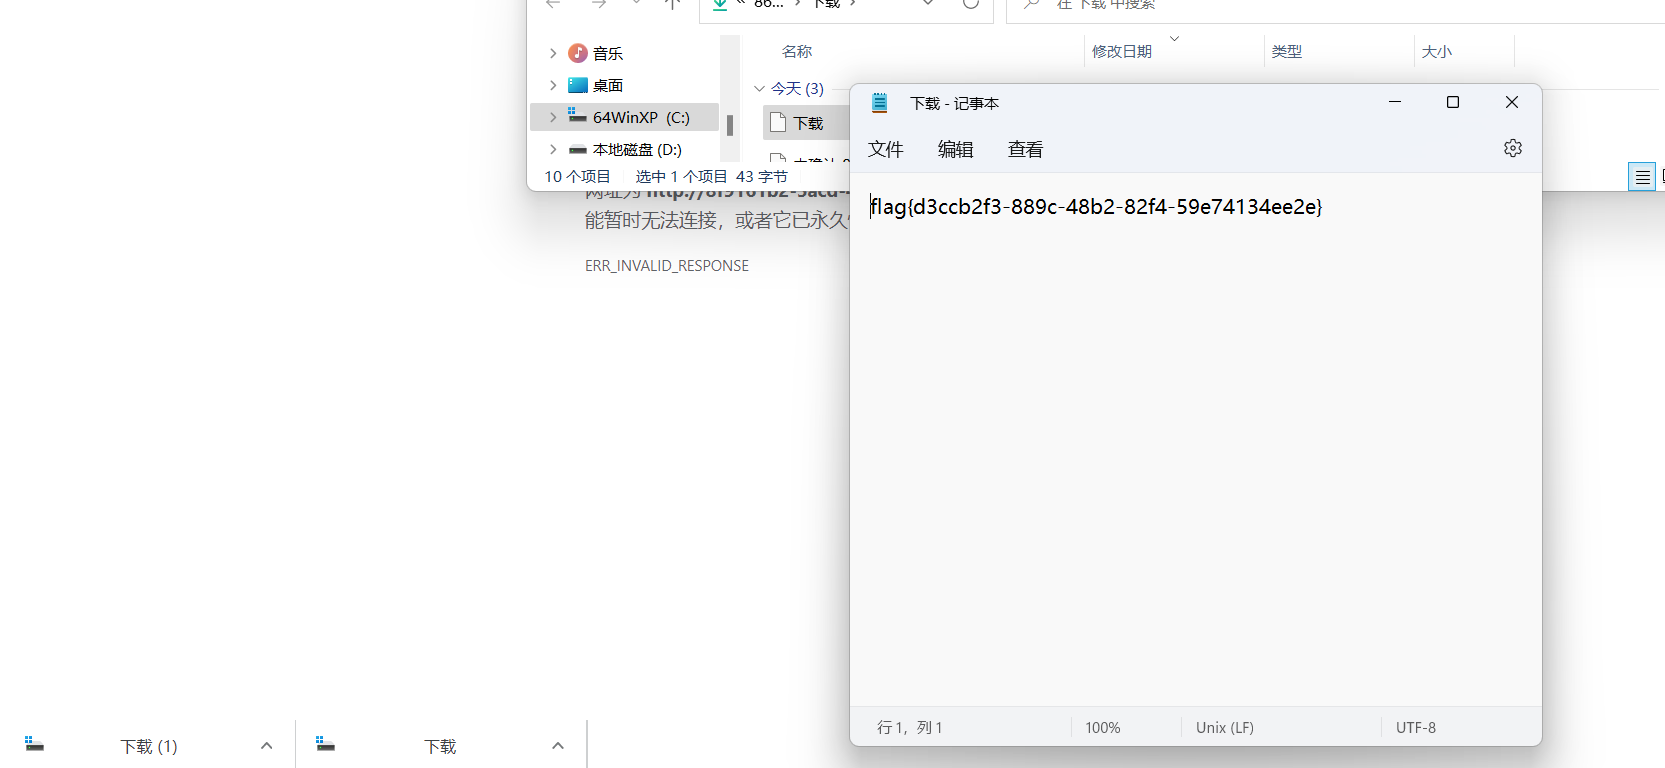The image size is (1665, 768).
Task: Sort by 修改日期 column header
Action: pyautogui.click(x=1122, y=51)
